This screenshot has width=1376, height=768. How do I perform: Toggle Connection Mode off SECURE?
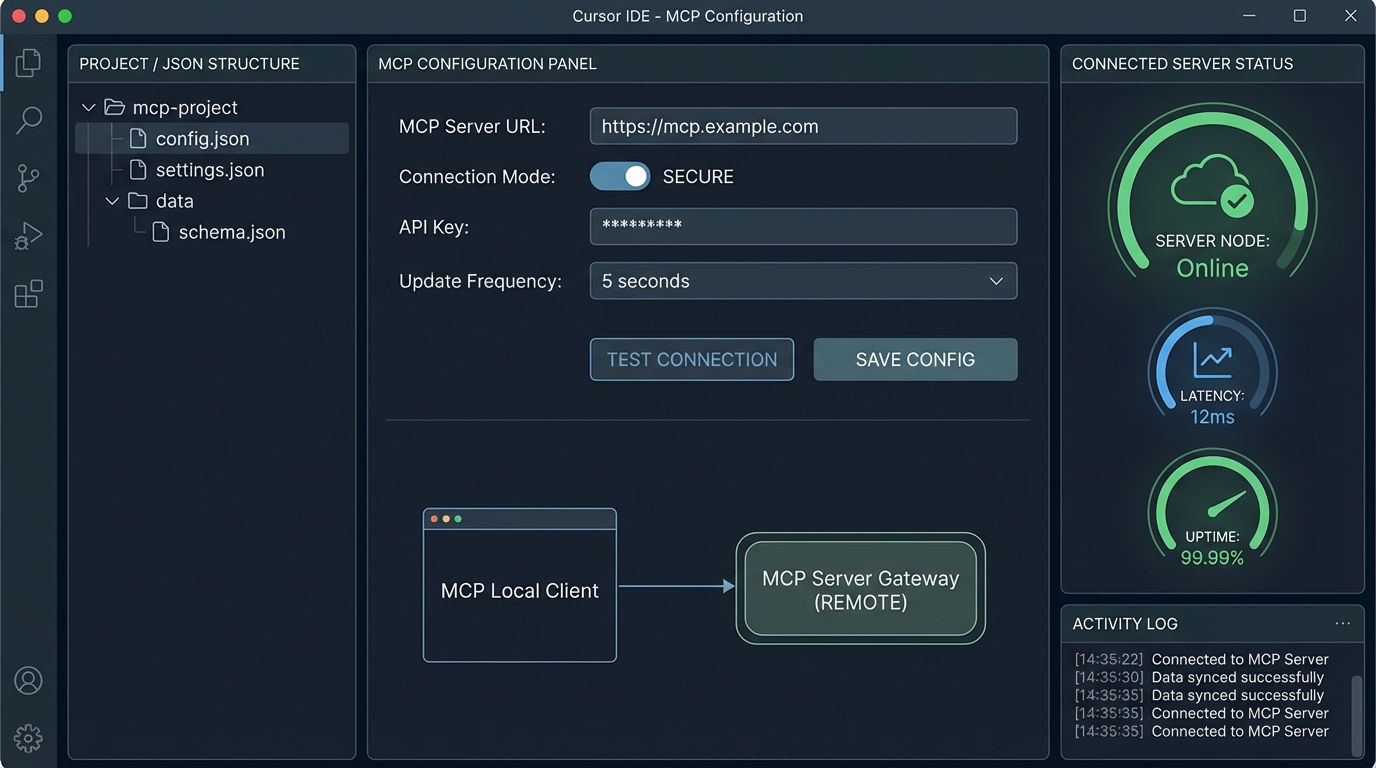[620, 176]
